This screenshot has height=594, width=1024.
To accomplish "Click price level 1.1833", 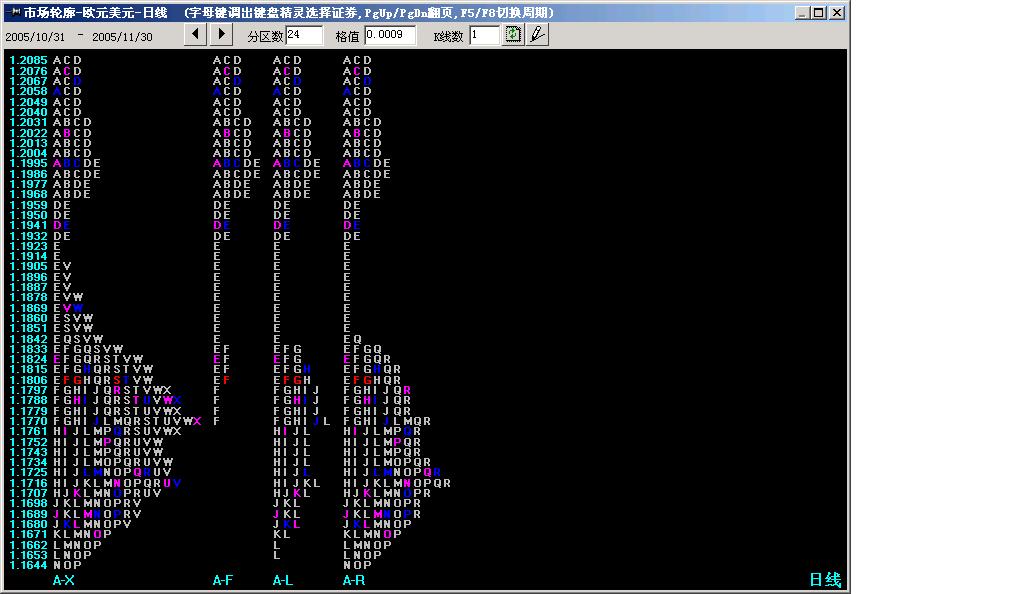I will [x=29, y=349].
